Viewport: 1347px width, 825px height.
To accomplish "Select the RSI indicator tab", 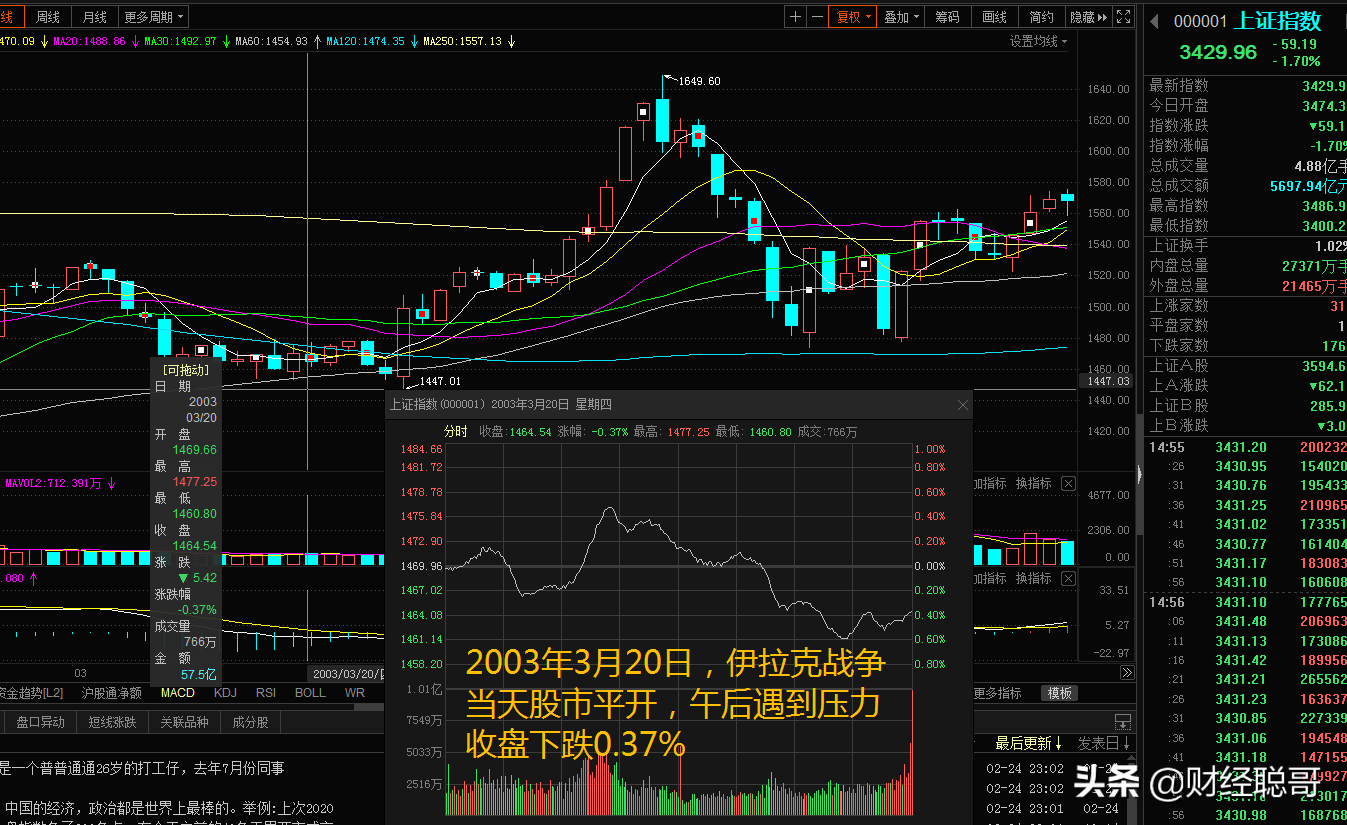I will tap(266, 693).
